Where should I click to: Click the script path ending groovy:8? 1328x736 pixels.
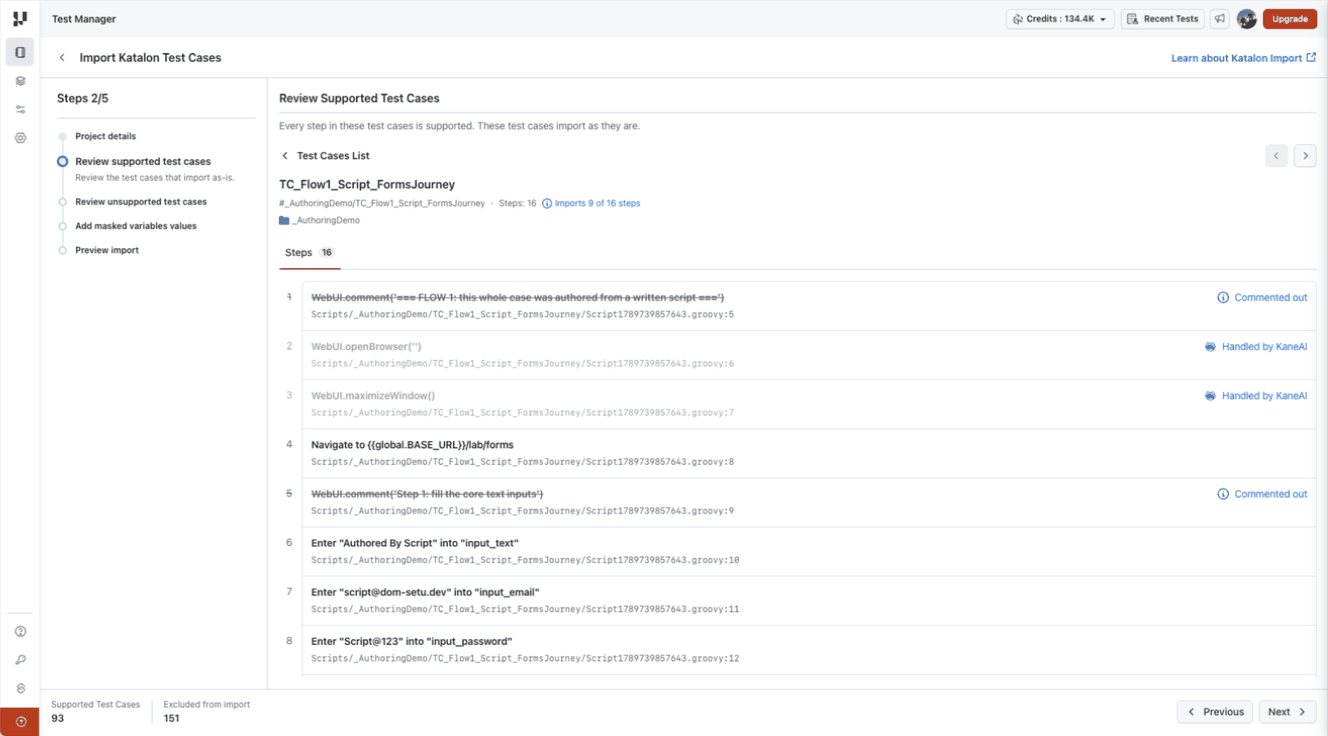click(x=522, y=462)
